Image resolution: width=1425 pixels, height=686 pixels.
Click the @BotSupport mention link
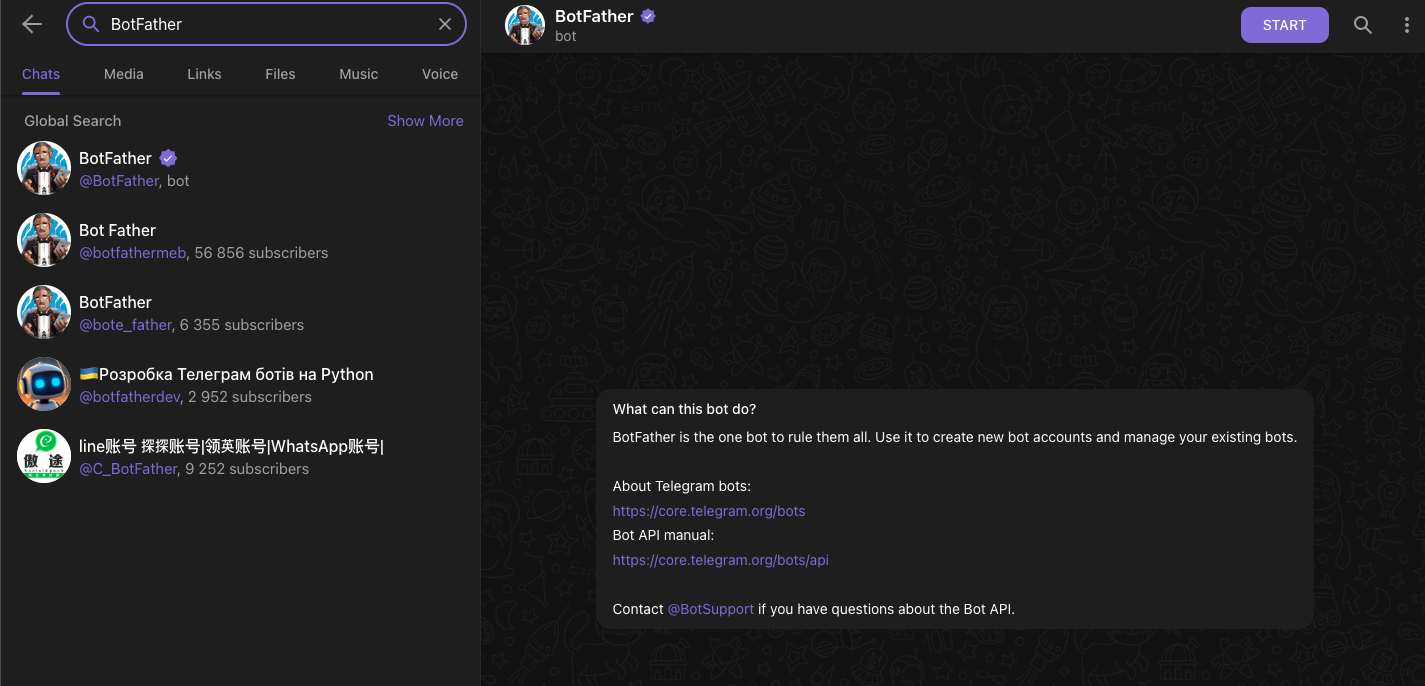(711, 609)
